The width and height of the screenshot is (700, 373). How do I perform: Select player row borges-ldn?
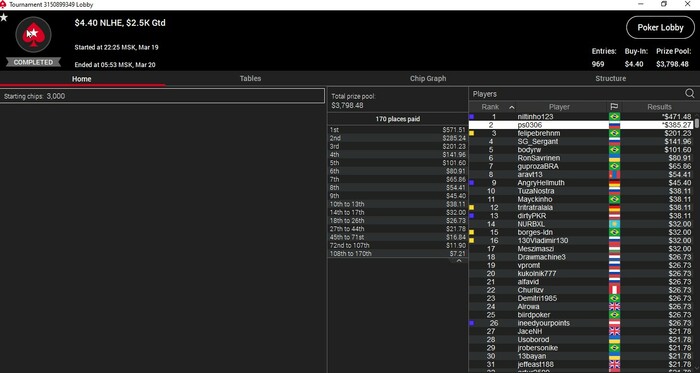(x=582, y=232)
